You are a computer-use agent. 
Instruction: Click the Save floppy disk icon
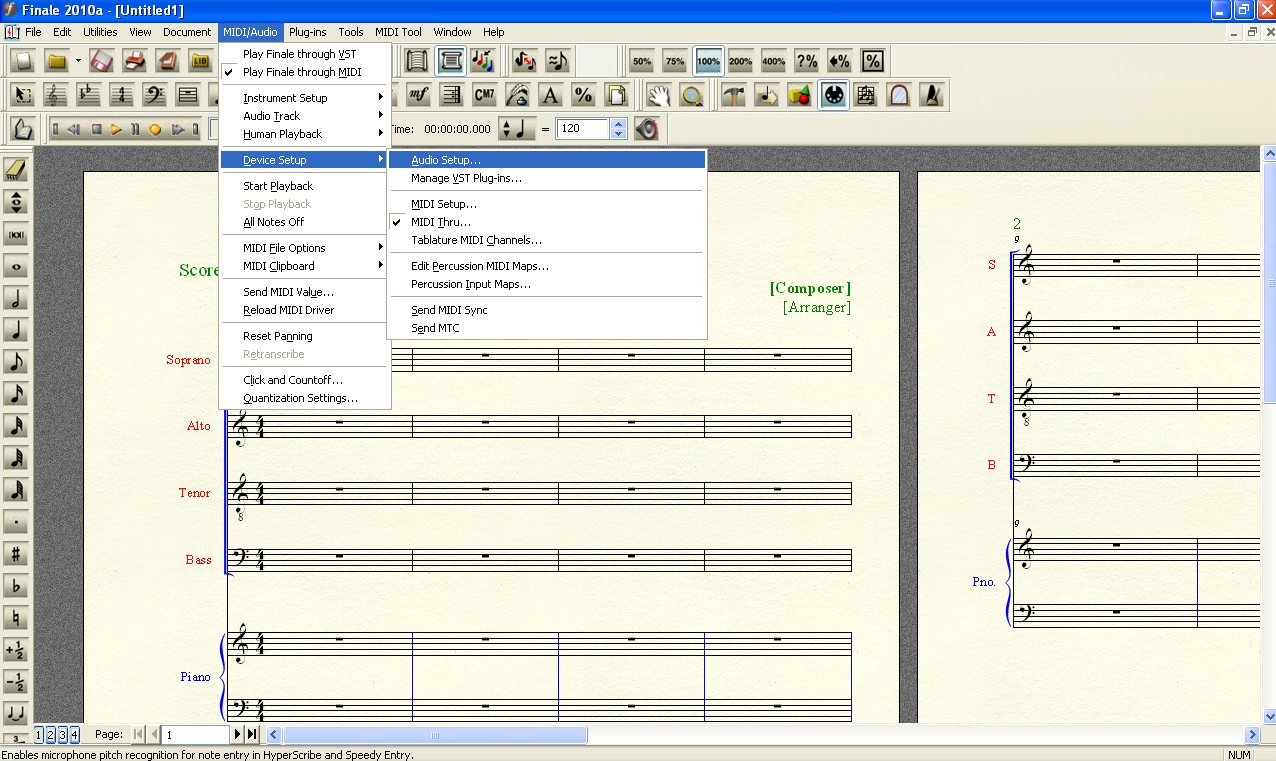(101, 62)
